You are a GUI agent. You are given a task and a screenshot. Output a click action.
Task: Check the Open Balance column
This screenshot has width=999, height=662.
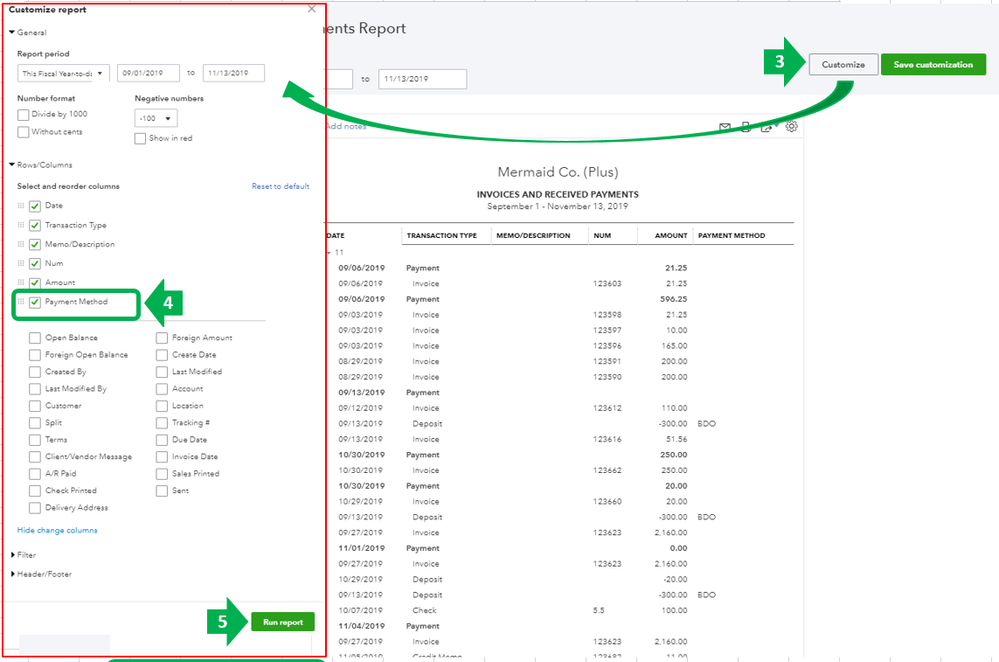pyautogui.click(x=35, y=338)
